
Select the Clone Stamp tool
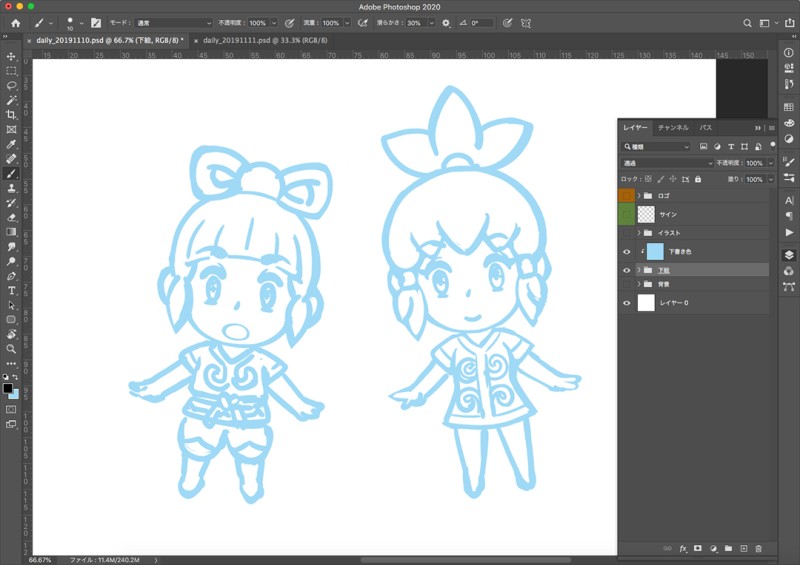[11, 188]
